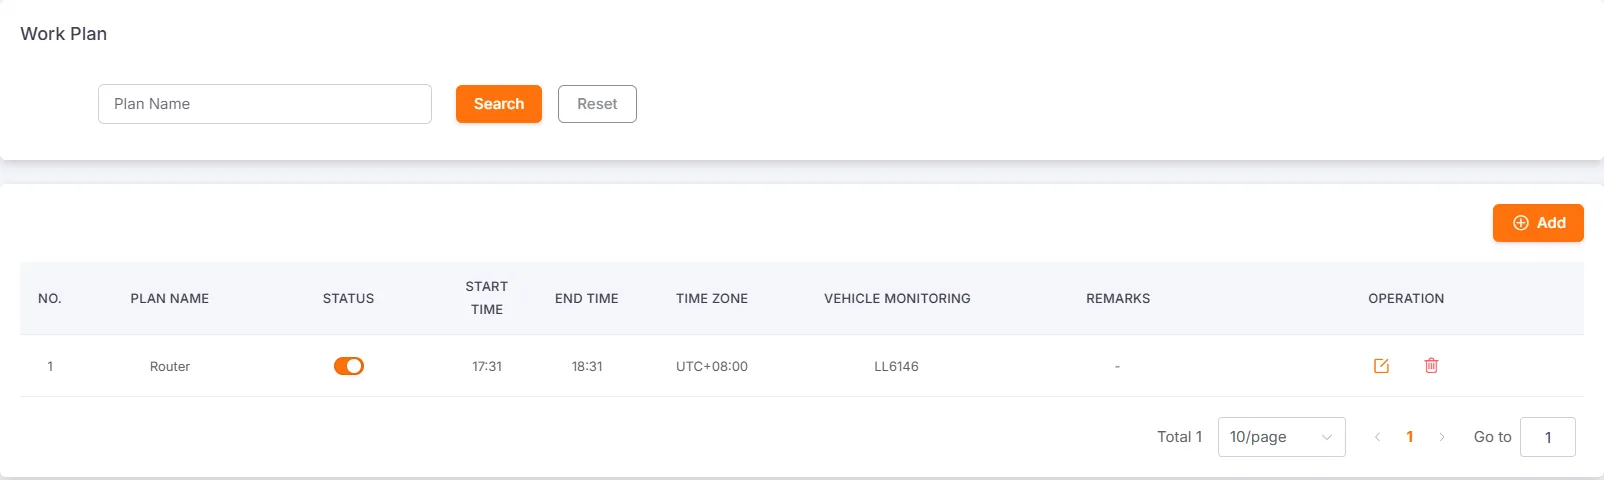Reset the search filter
Screen dimensions: 1604x480
tap(597, 104)
